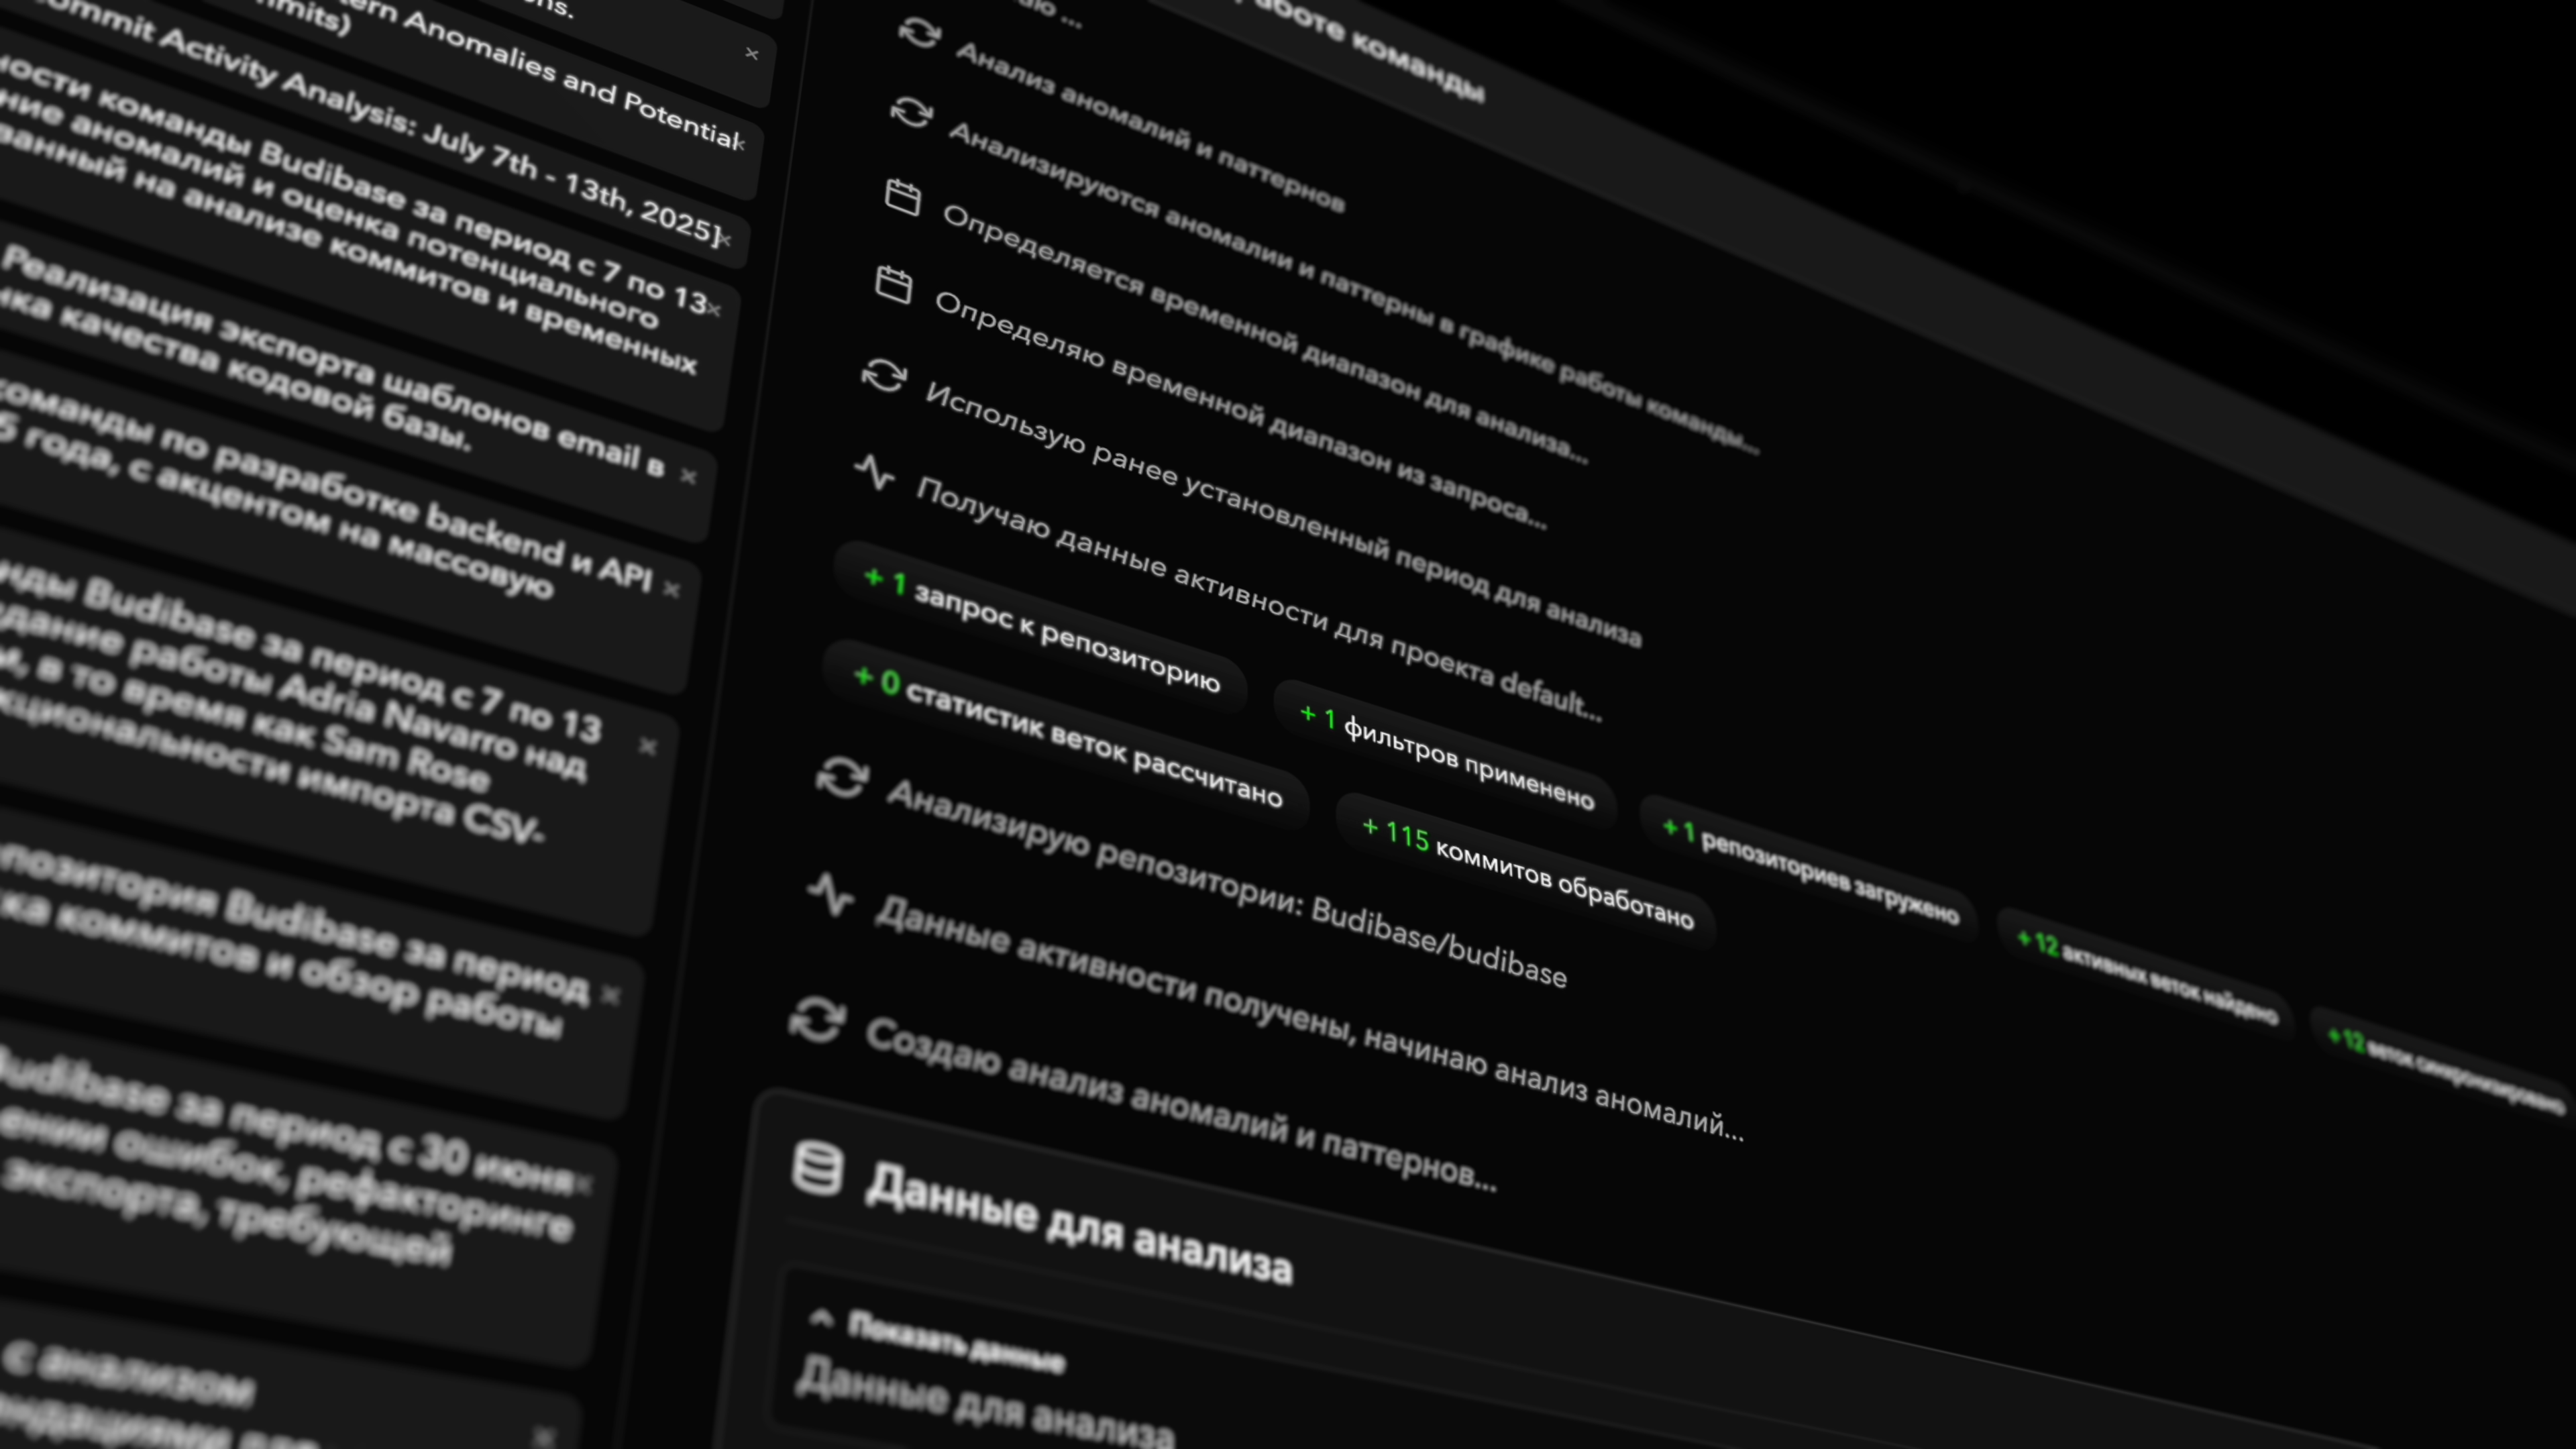Click the "+12 активных веток найдено" badge
The image size is (2576, 1449).
click(x=2146, y=978)
